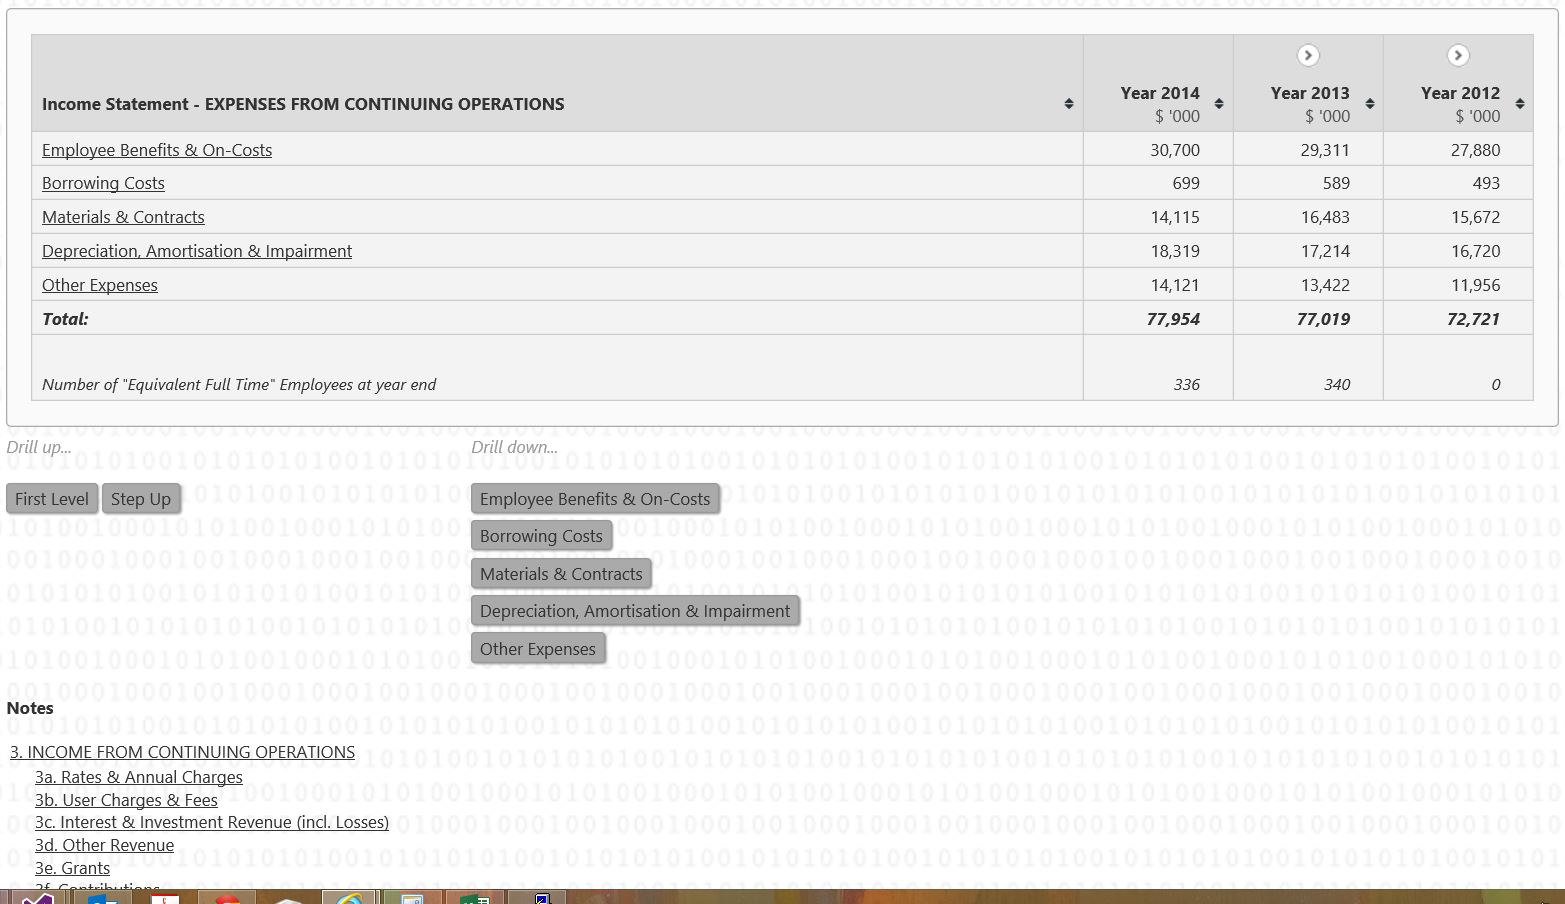Open Internet Explorer in the taskbar
Viewport: 1565px width, 904px height.
pyautogui.click(x=349, y=897)
